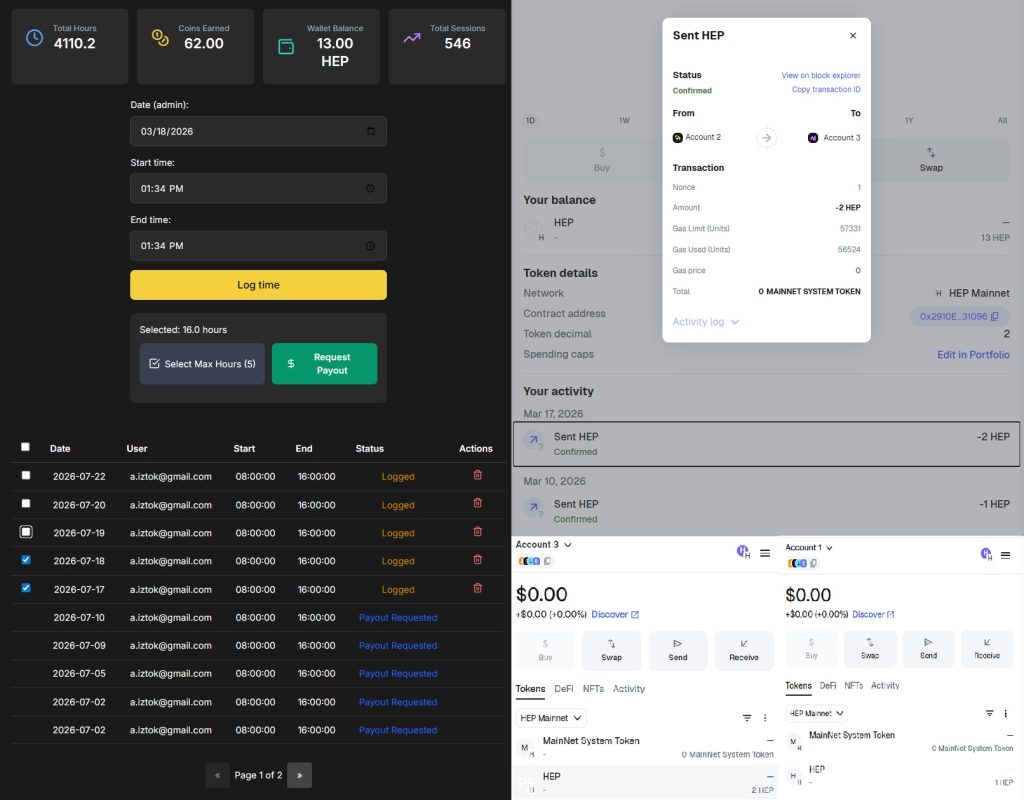The height and width of the screenshot is (800, 1024).
Task: Click the Receive icon in Account 1 wallet
Action: point(988,649)
